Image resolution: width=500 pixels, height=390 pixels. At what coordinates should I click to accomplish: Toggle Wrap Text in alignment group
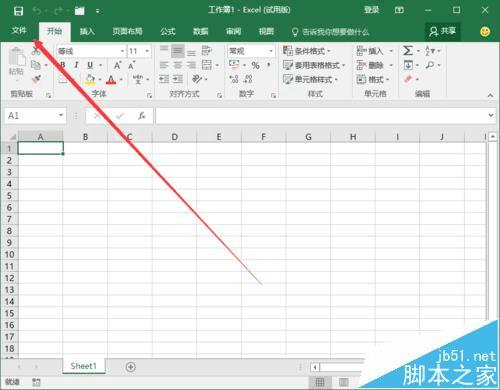[x=207, y=51]
